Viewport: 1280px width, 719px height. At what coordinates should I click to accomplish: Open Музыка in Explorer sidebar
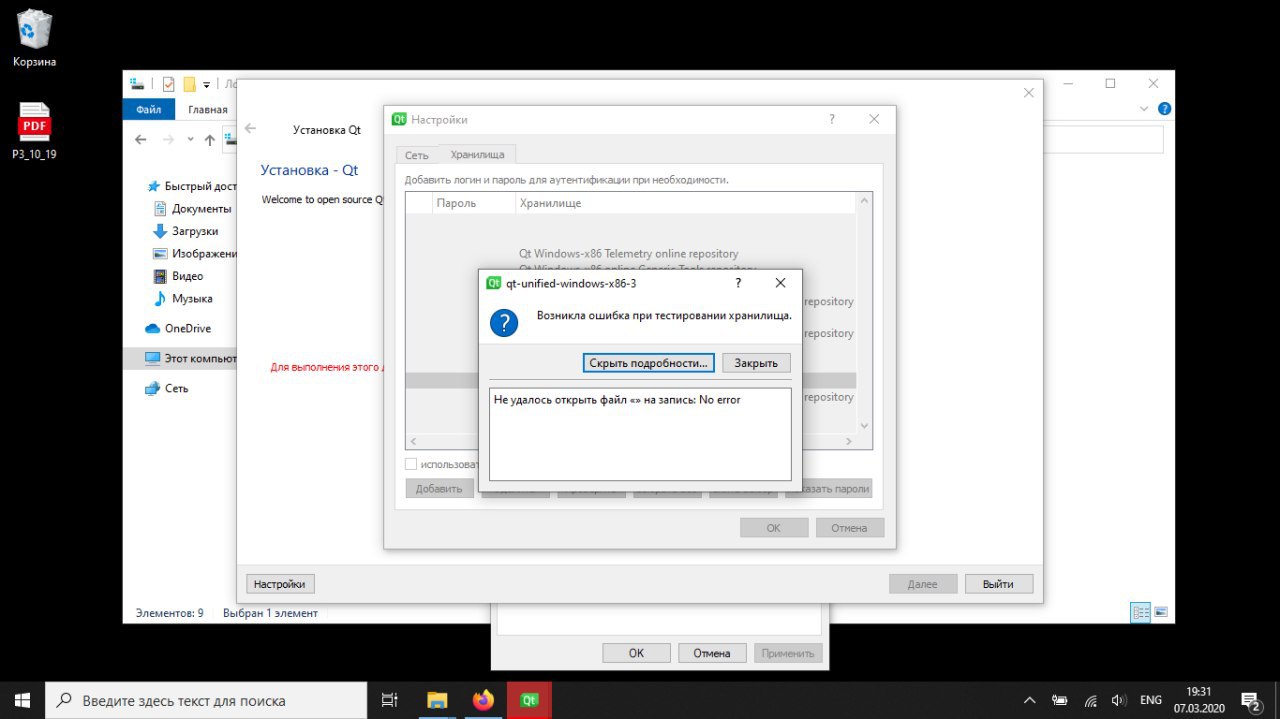[183, 299]
